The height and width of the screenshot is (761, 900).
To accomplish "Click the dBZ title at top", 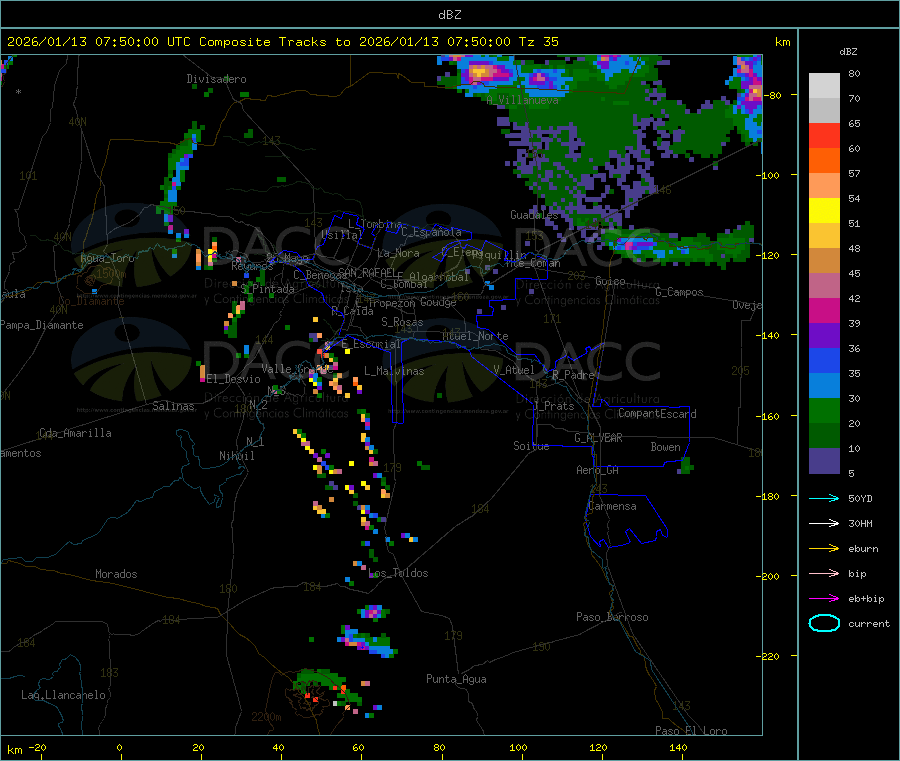I will coord(449,15).
